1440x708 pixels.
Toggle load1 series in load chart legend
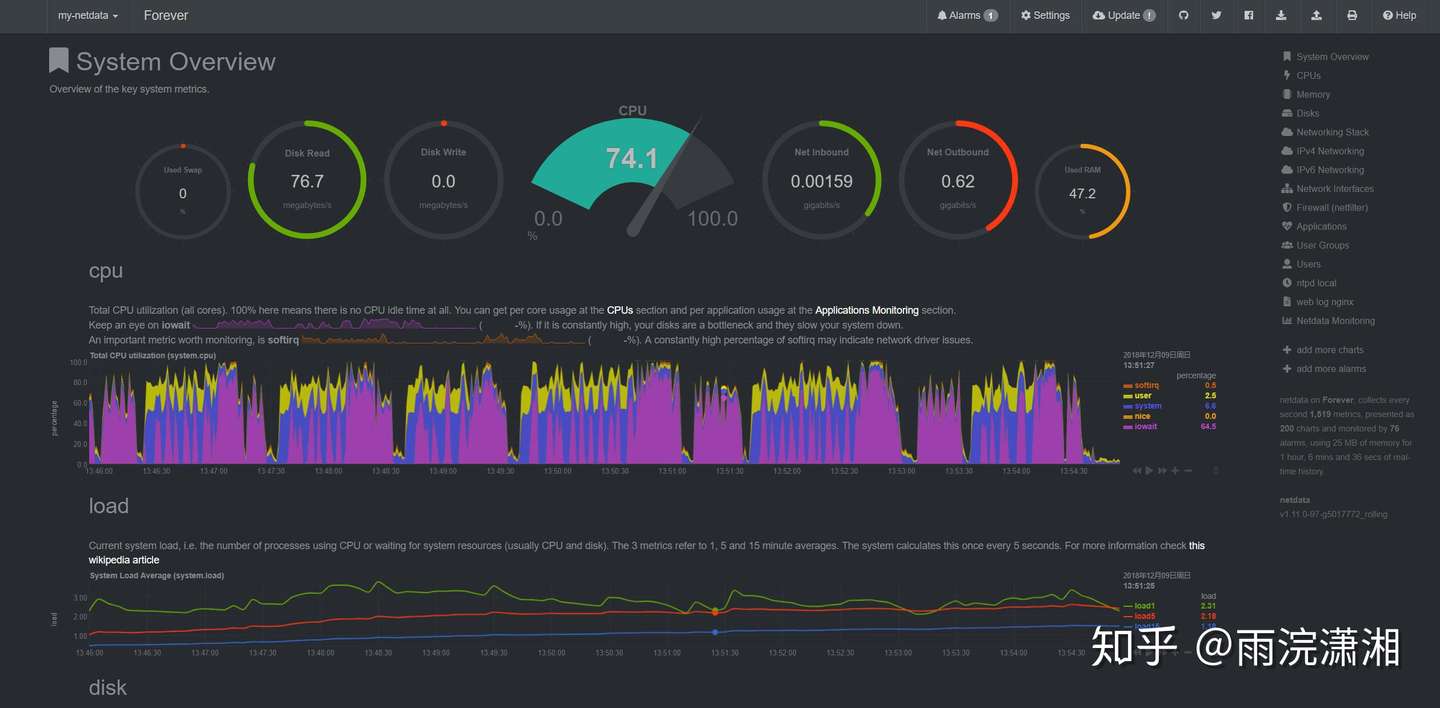pos(1141,606)
